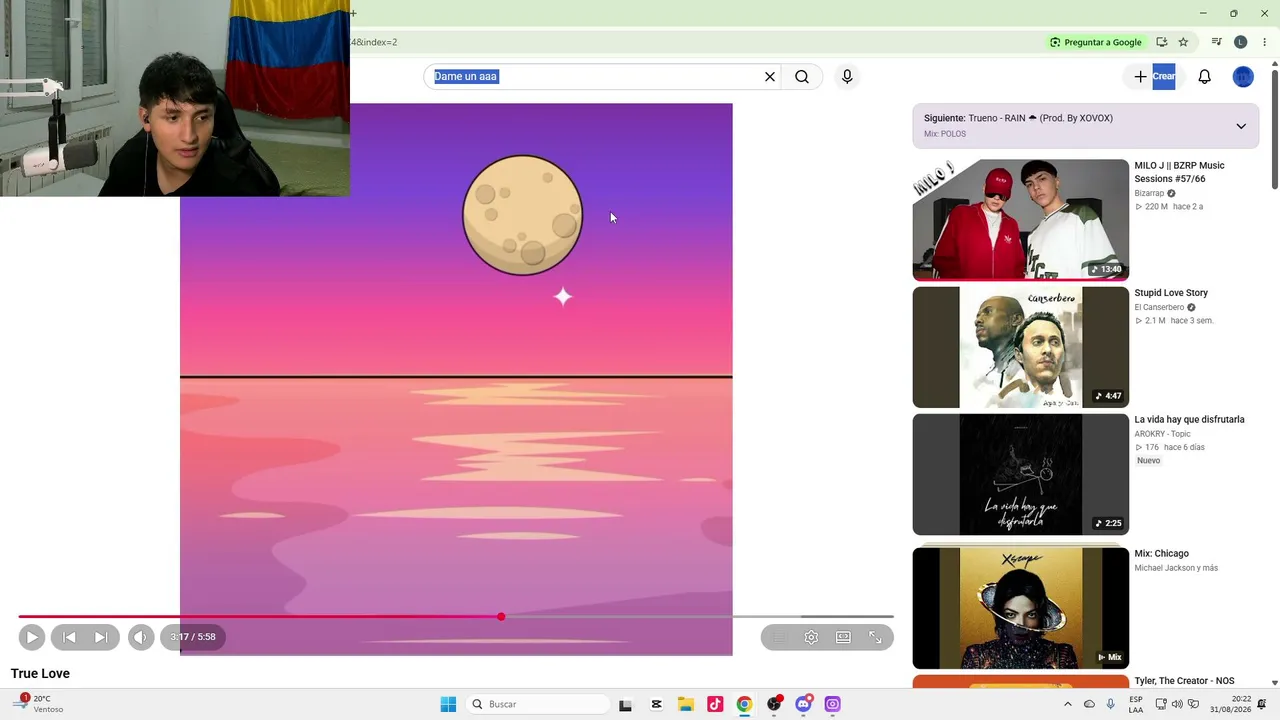1280x720 pixels.
Task: Clear the search box text
Action: point(770,77)
